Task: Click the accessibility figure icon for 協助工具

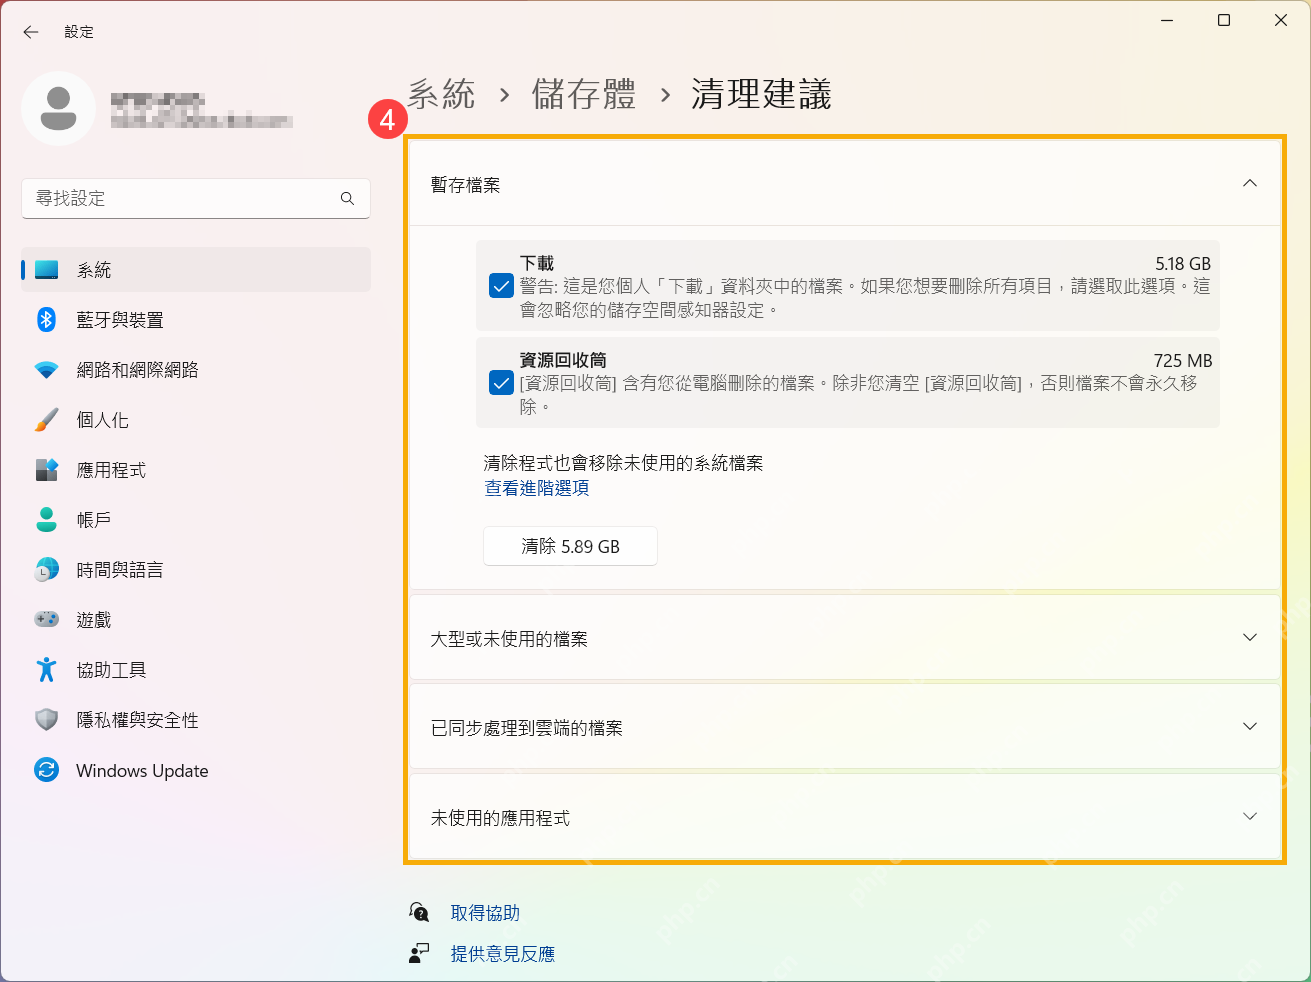Action: (46, 670)
